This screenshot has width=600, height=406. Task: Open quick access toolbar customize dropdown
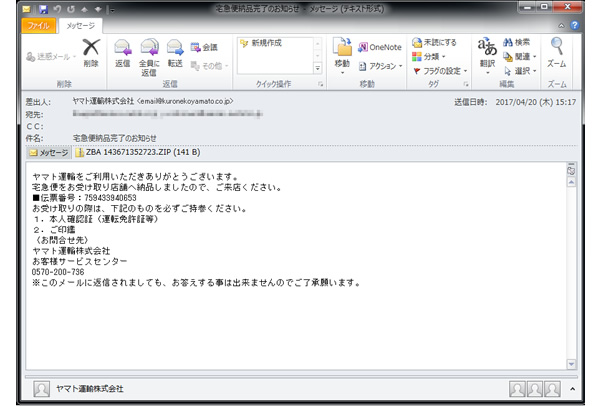[x=112, y=10]
